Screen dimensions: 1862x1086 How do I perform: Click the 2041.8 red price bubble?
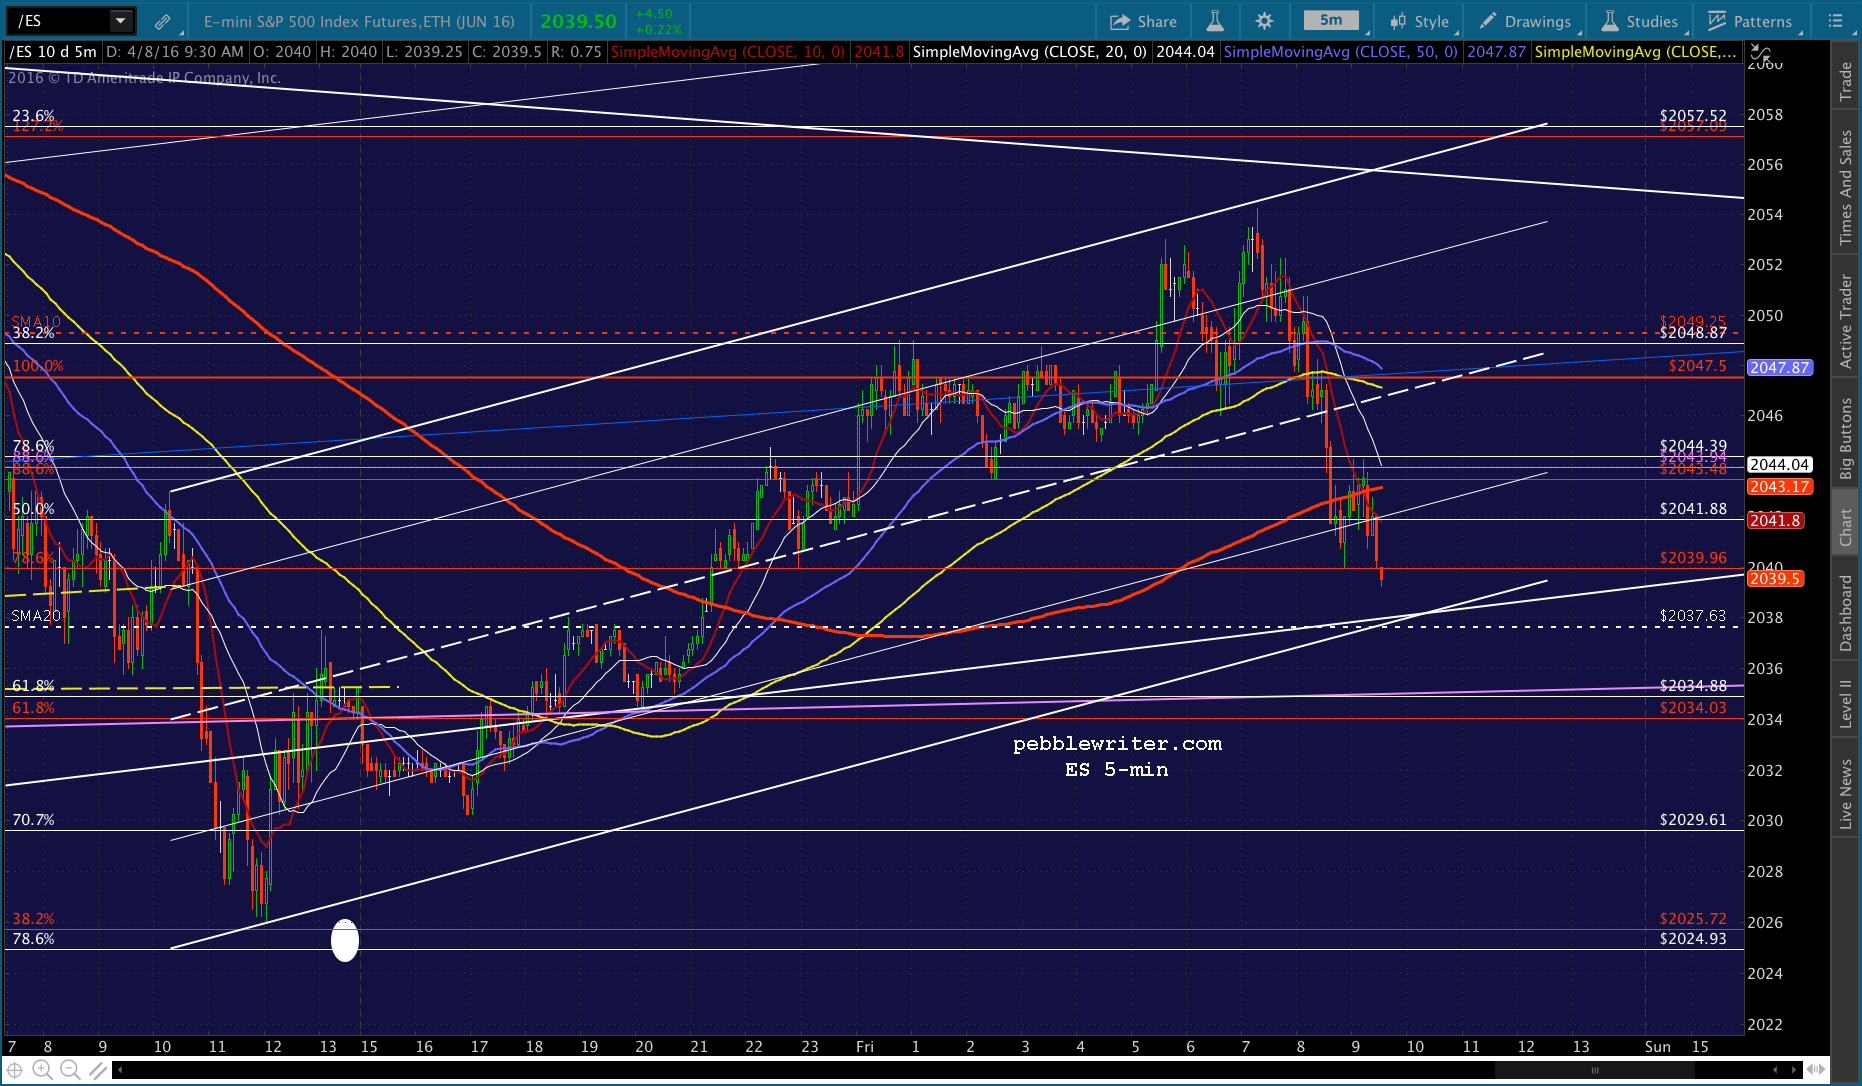(x=1775, y=521)
